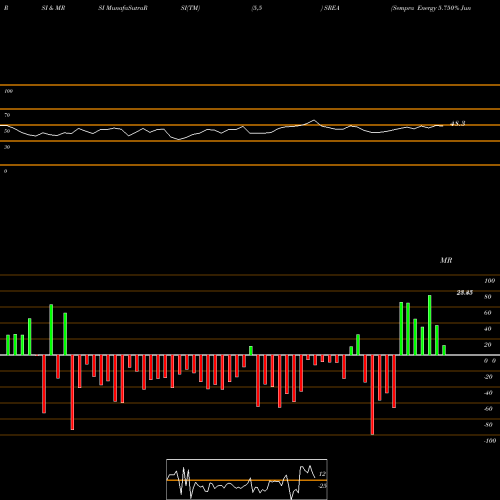
Task: Click the MR axis label 40
Action: 487,329
